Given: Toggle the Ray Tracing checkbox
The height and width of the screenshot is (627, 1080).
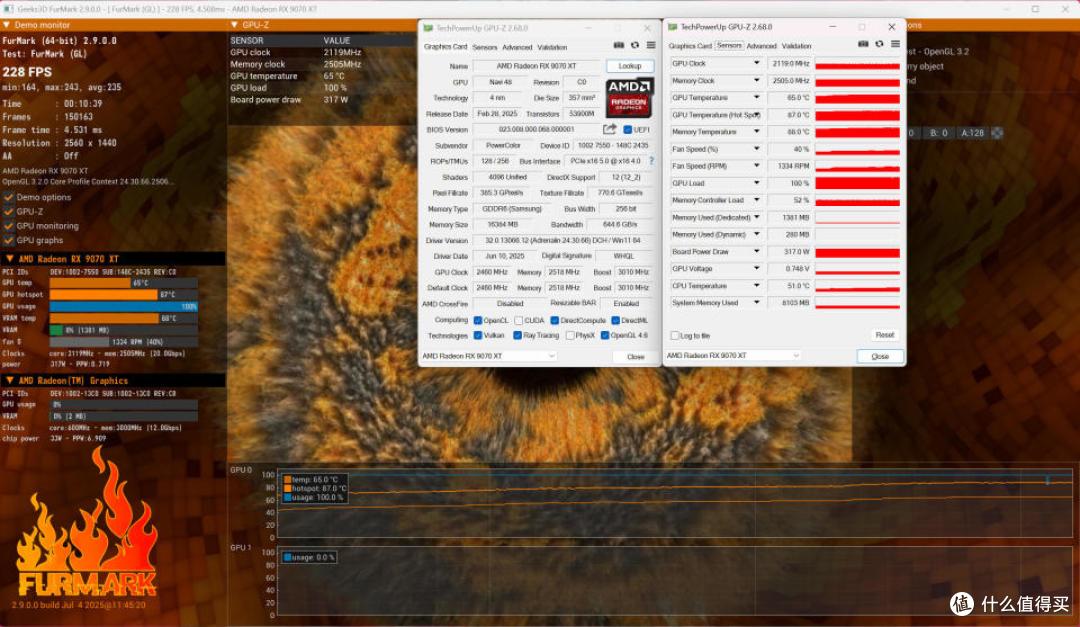Looking at the screenshot, I should point(517,336).
